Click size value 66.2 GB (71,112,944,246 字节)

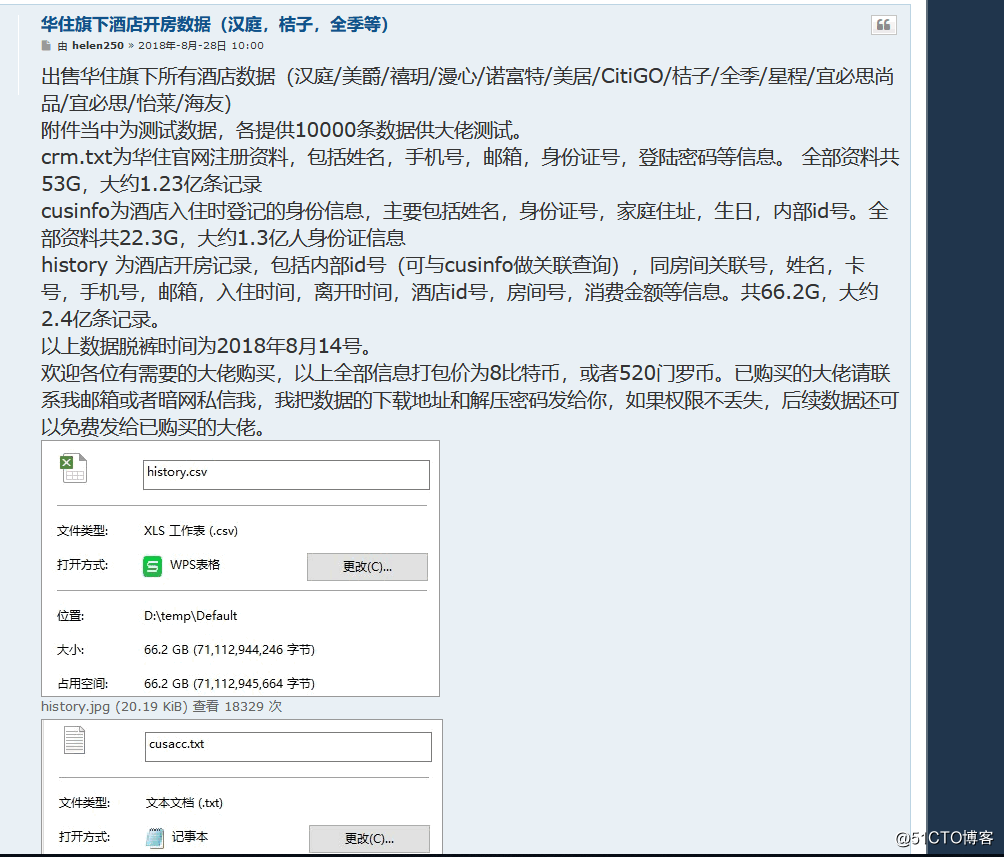(229, 649)
